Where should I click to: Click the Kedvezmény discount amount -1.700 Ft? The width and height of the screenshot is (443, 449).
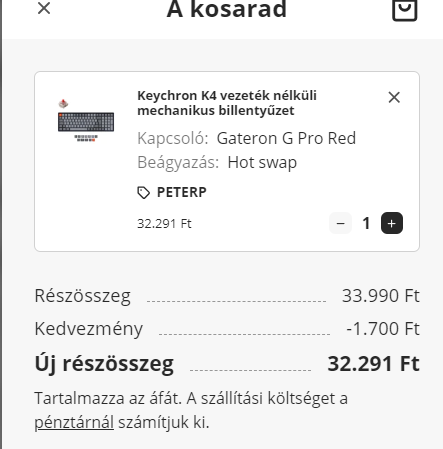[383, 329]
